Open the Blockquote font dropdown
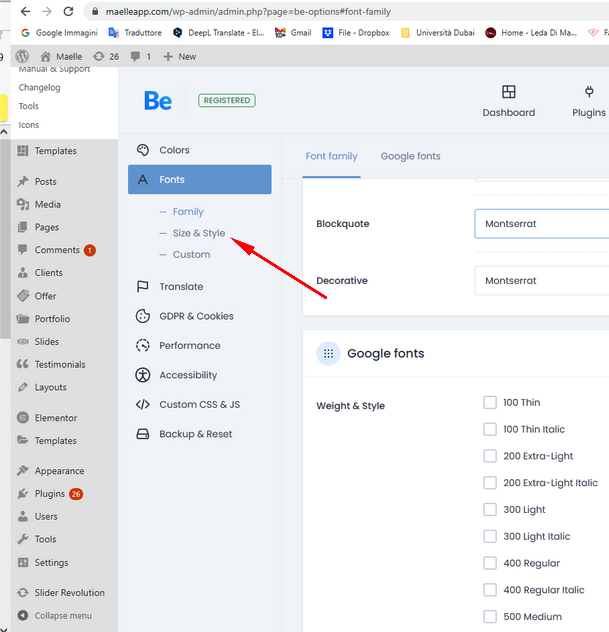 [542, 224]
